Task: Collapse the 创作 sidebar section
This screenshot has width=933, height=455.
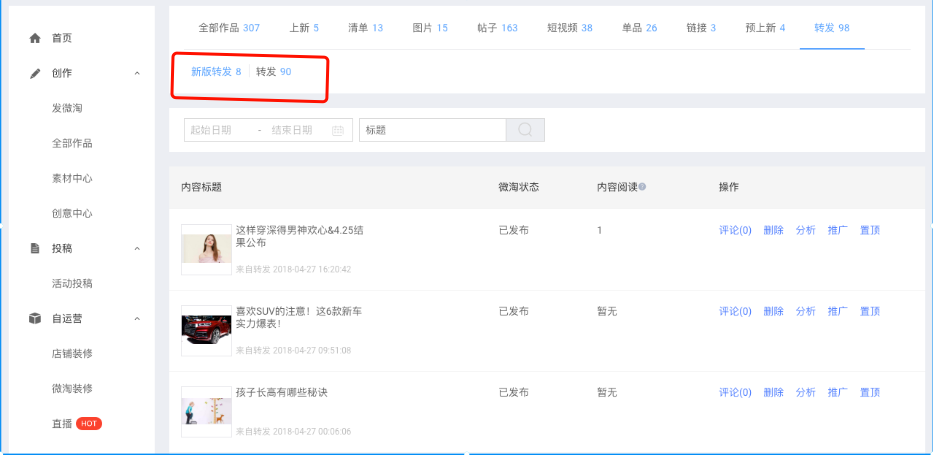Action: point(137,73)
